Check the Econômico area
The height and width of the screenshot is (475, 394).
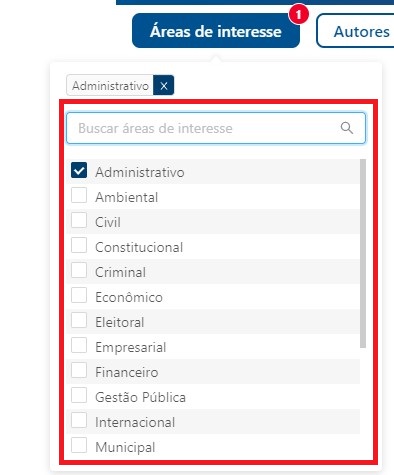pyautogui.click(x=79, y=295)
